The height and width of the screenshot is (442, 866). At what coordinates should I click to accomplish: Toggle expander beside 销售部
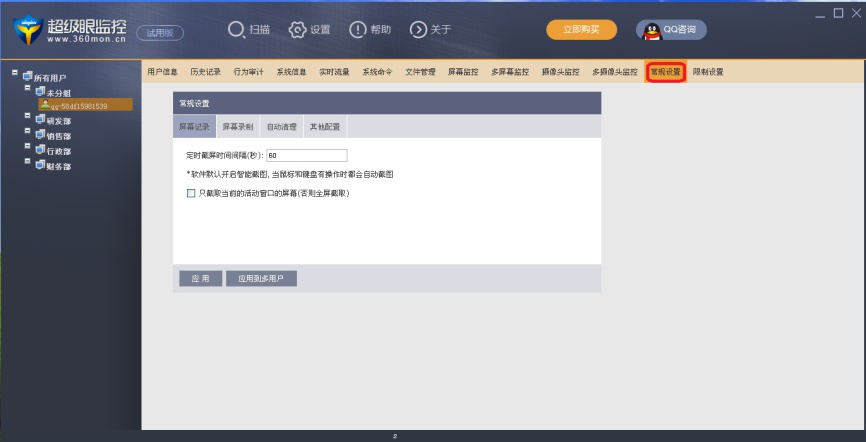28,131
